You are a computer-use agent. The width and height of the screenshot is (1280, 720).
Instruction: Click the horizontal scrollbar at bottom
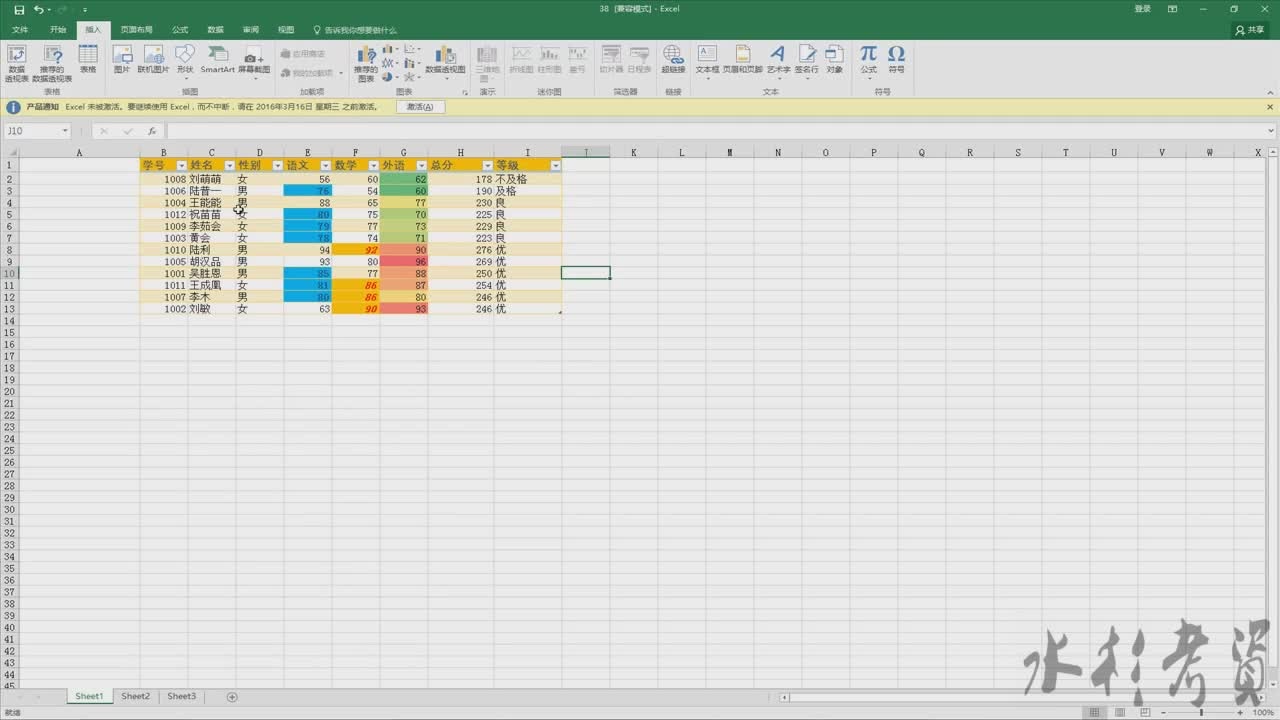tap(1020, 696)
